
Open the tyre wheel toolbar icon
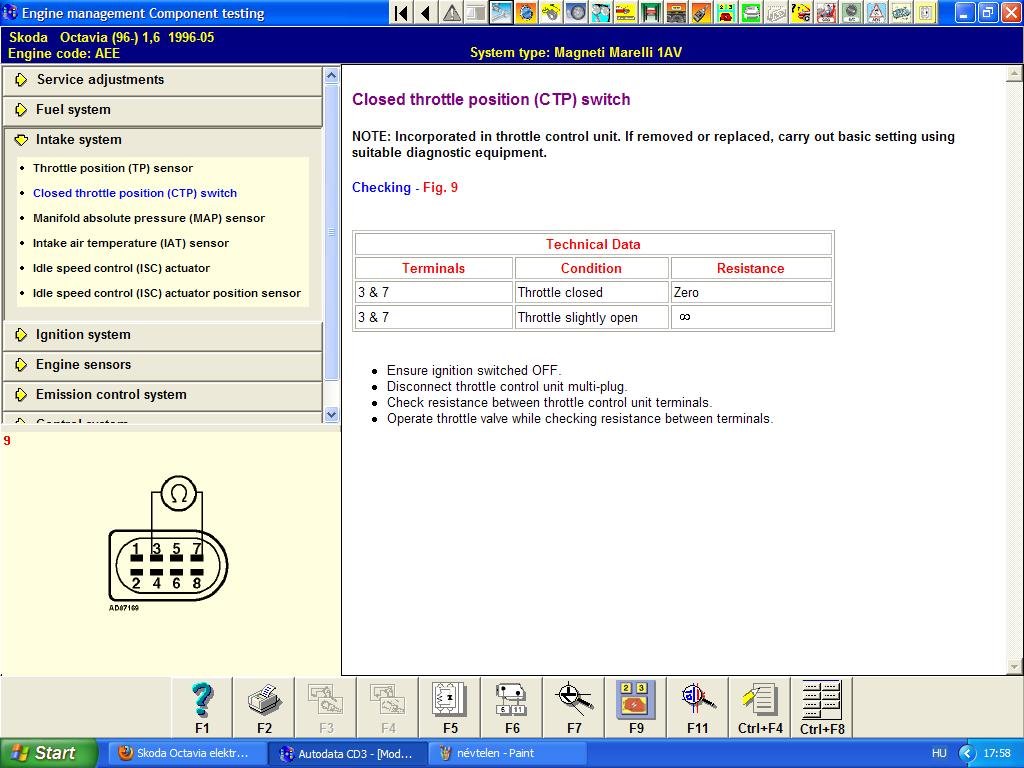(x=576, y=12)
